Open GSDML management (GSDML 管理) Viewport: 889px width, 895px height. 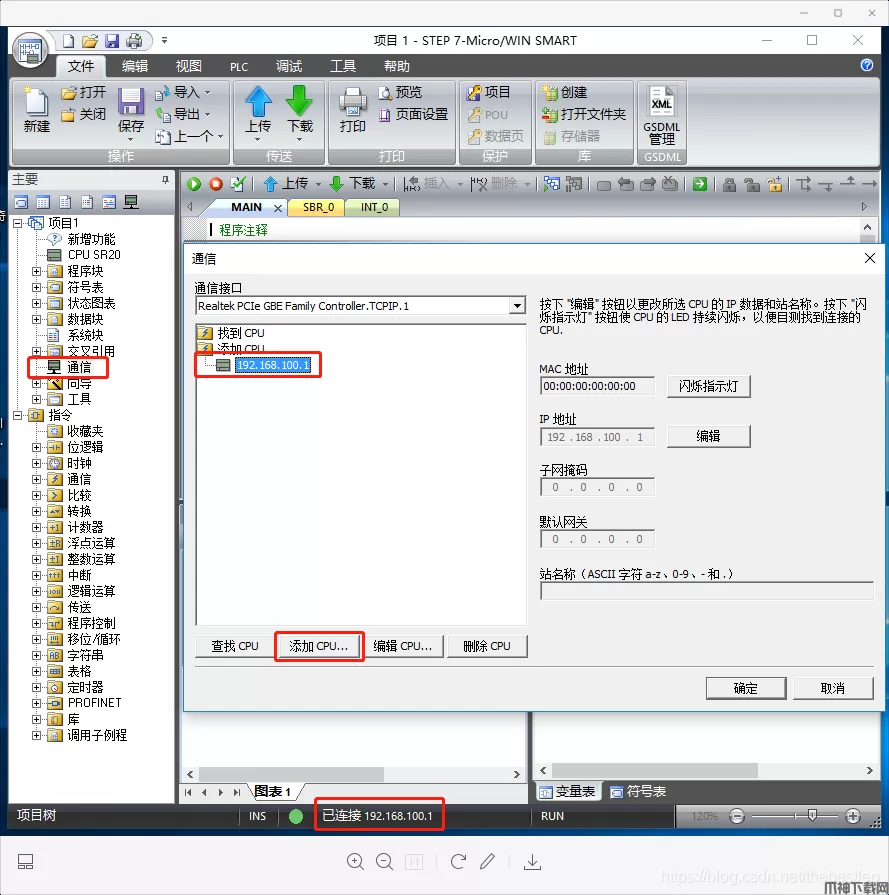pyautogui.click(x=662, y=116)
